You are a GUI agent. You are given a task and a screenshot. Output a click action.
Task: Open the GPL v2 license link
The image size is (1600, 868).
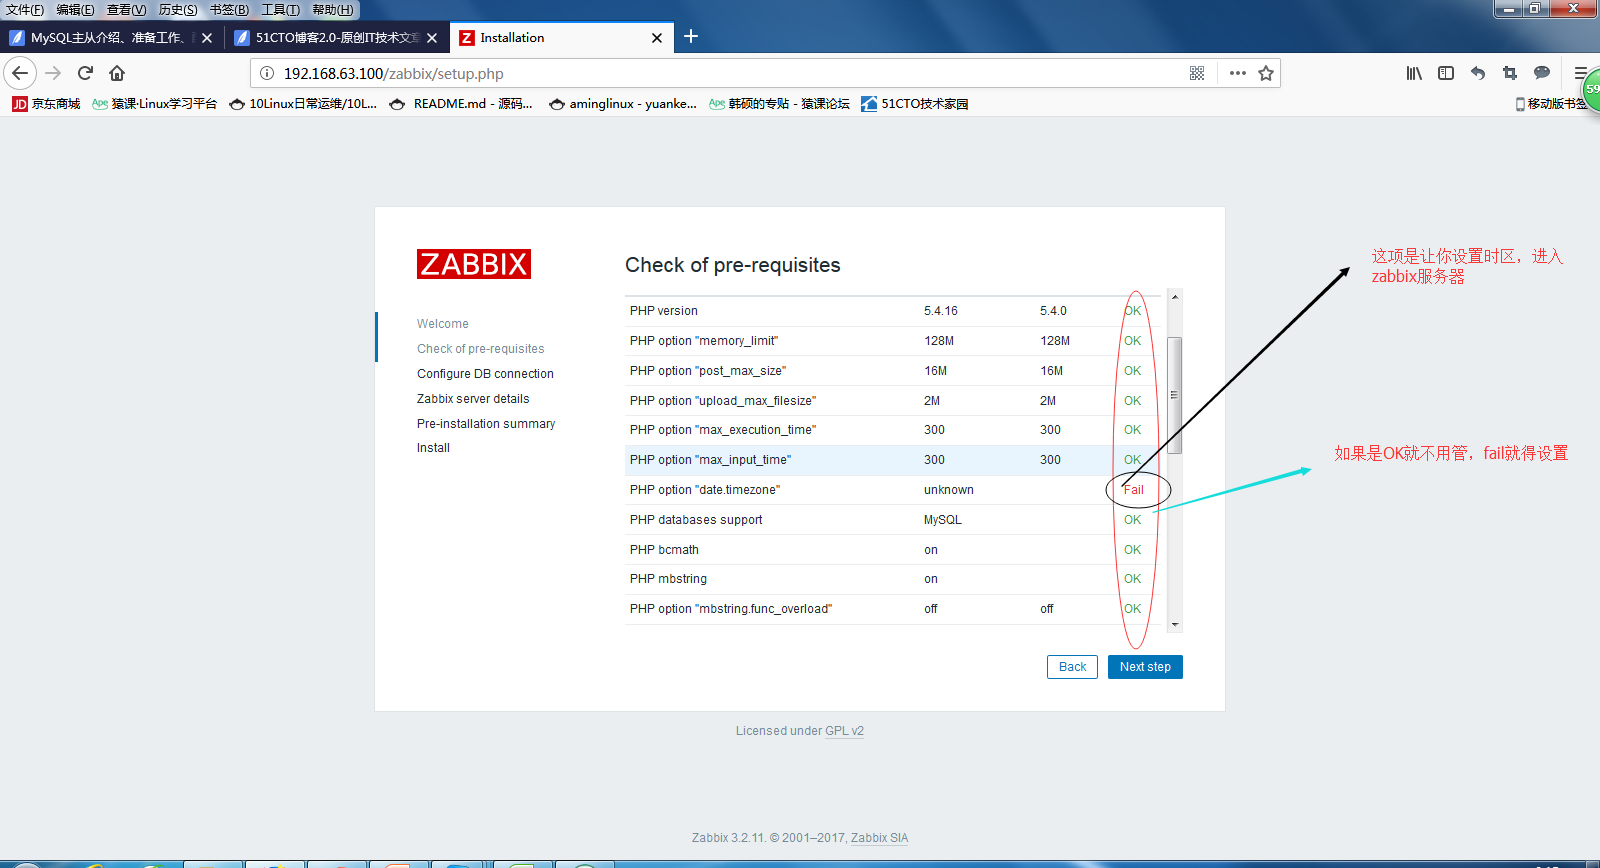tap(844, 731)
